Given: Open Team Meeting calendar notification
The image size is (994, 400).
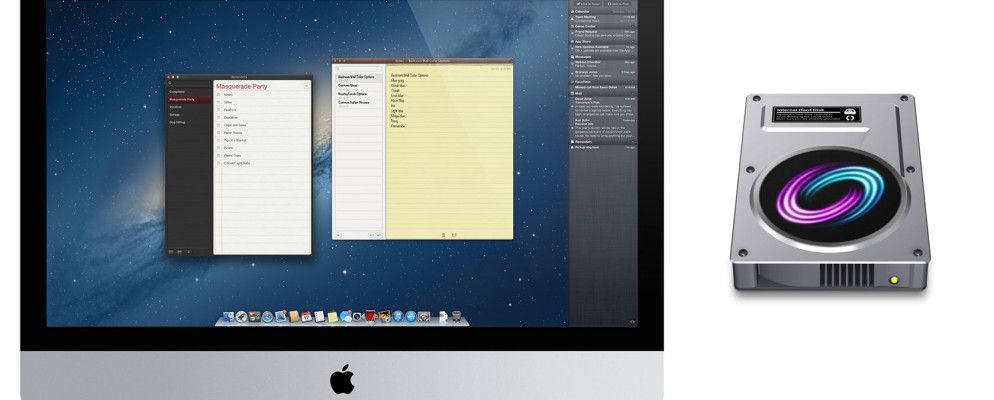Looking at the screenshot, I should click(x=603, y=19).
